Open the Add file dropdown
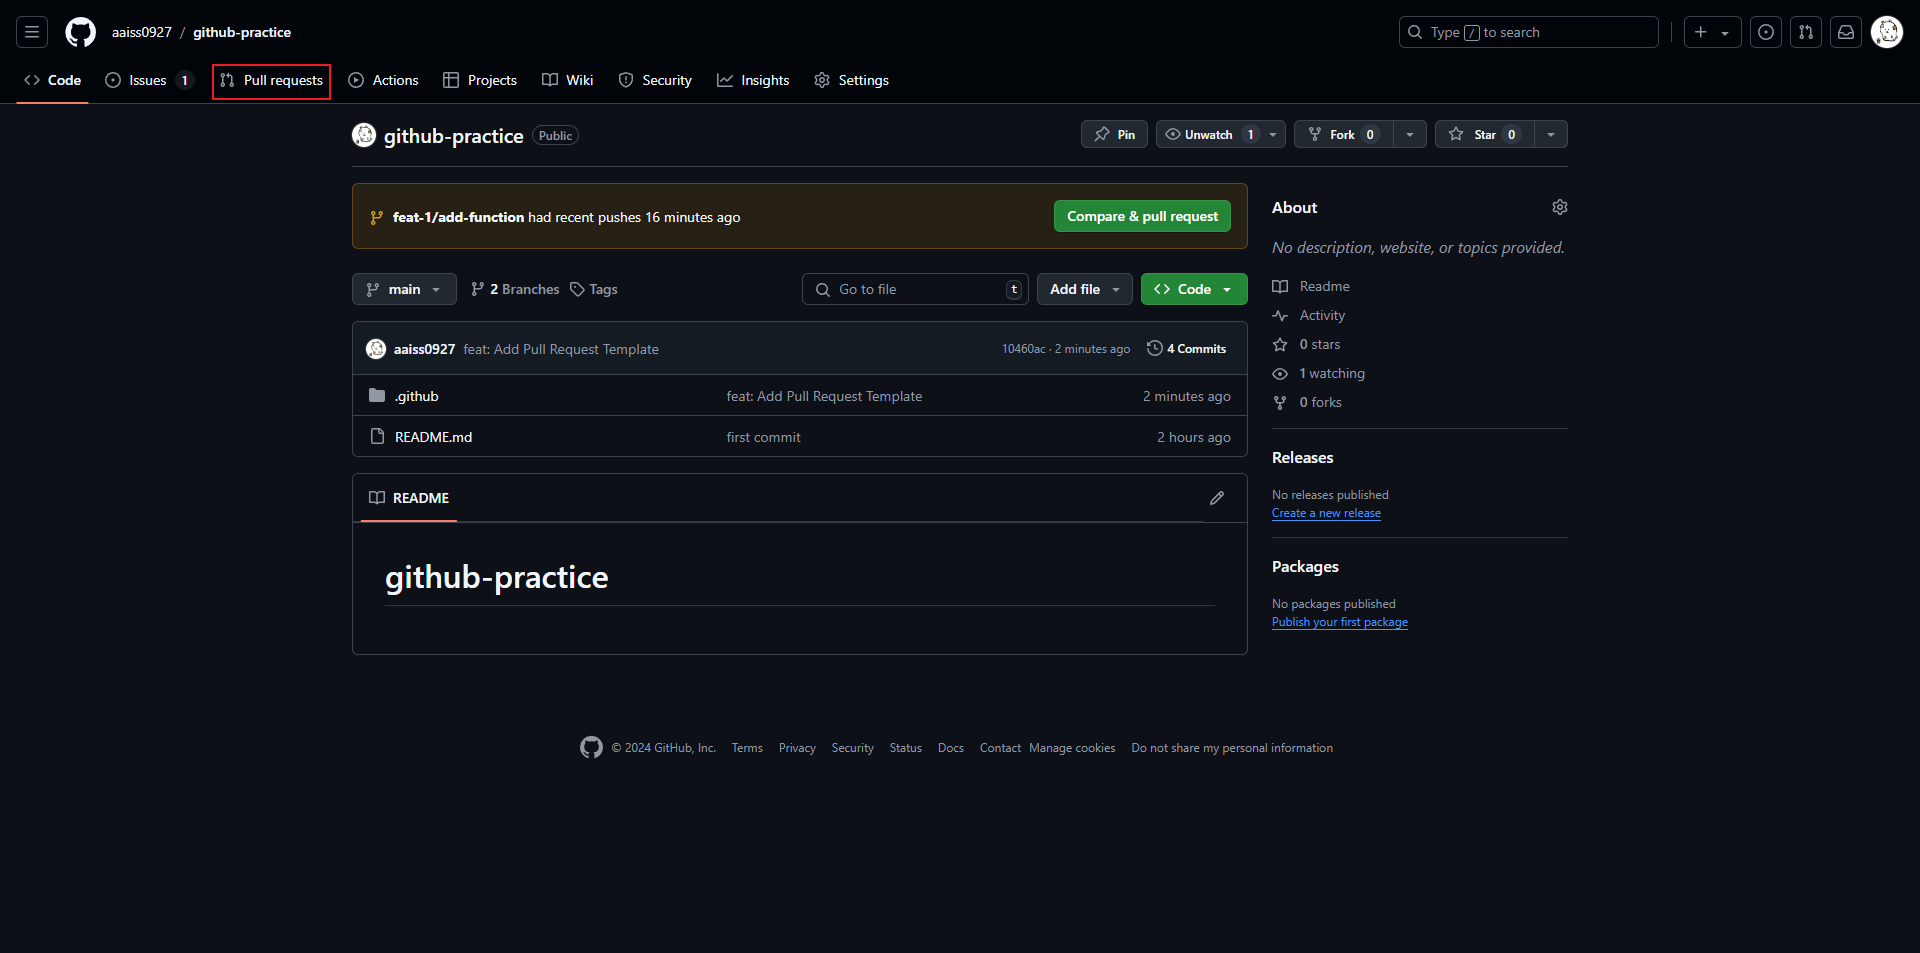Screen dimensions: 1920x953 click(x=1085, y=289)
